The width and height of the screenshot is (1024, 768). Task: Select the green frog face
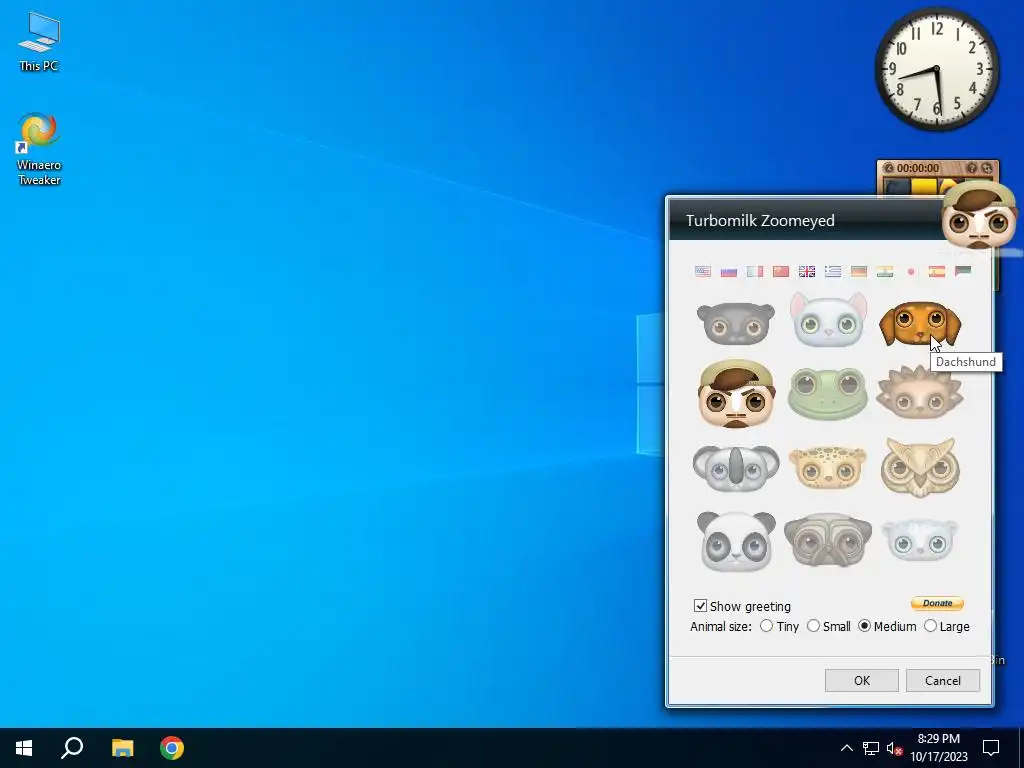[828, 393]
